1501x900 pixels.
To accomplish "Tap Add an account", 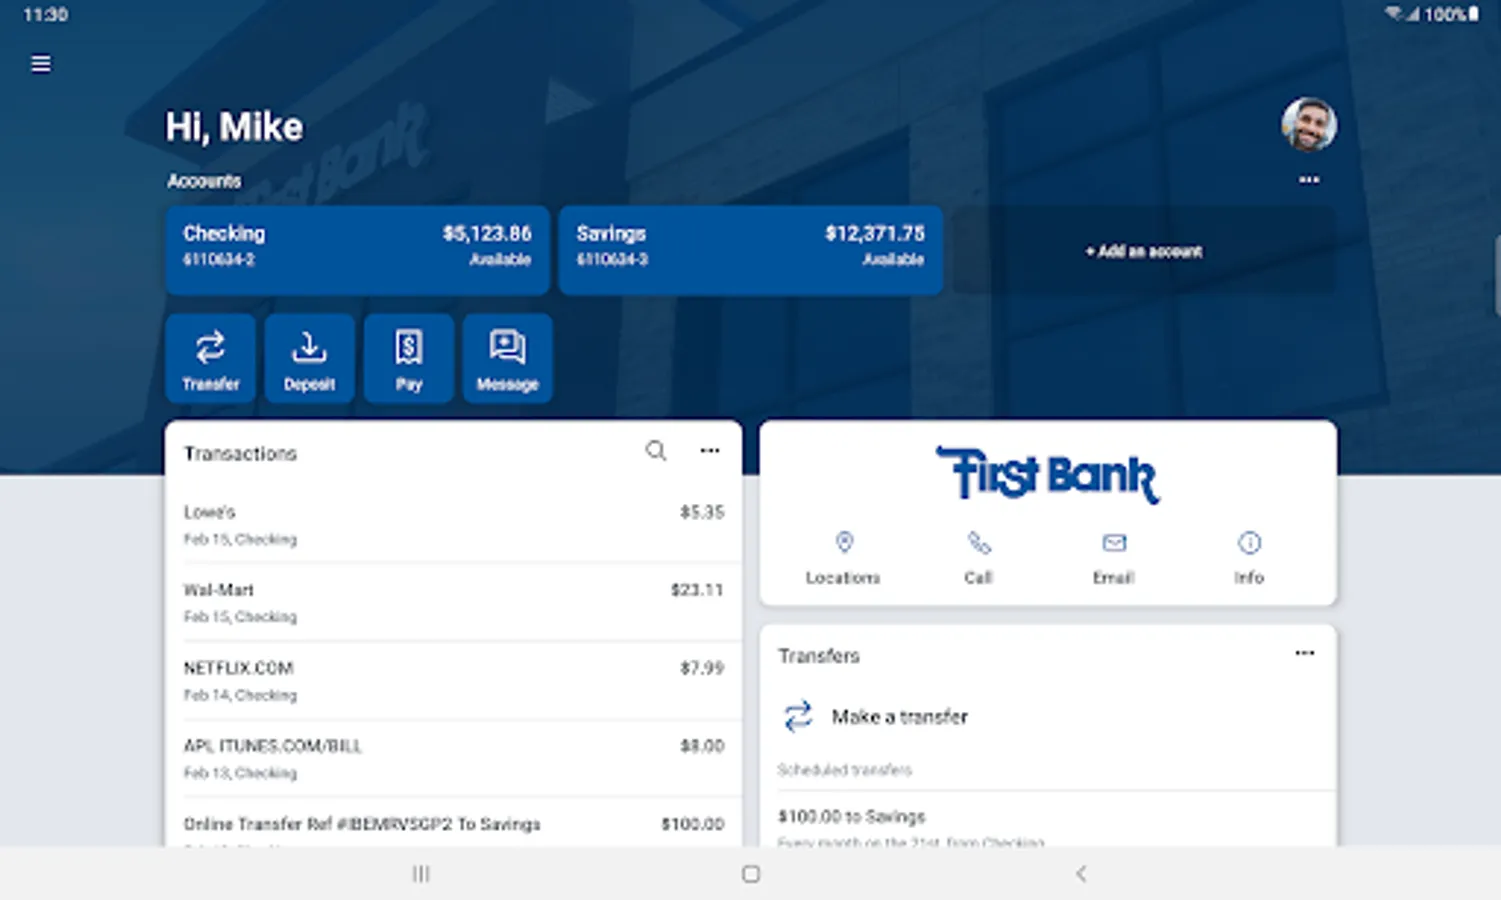I will pyautogui.click(x=1144, y=251).
